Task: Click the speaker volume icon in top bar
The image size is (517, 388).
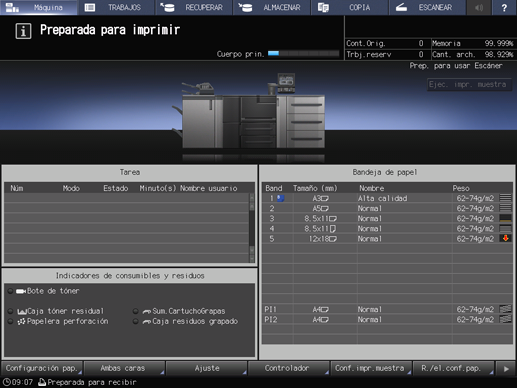Action: click(479, 7)
